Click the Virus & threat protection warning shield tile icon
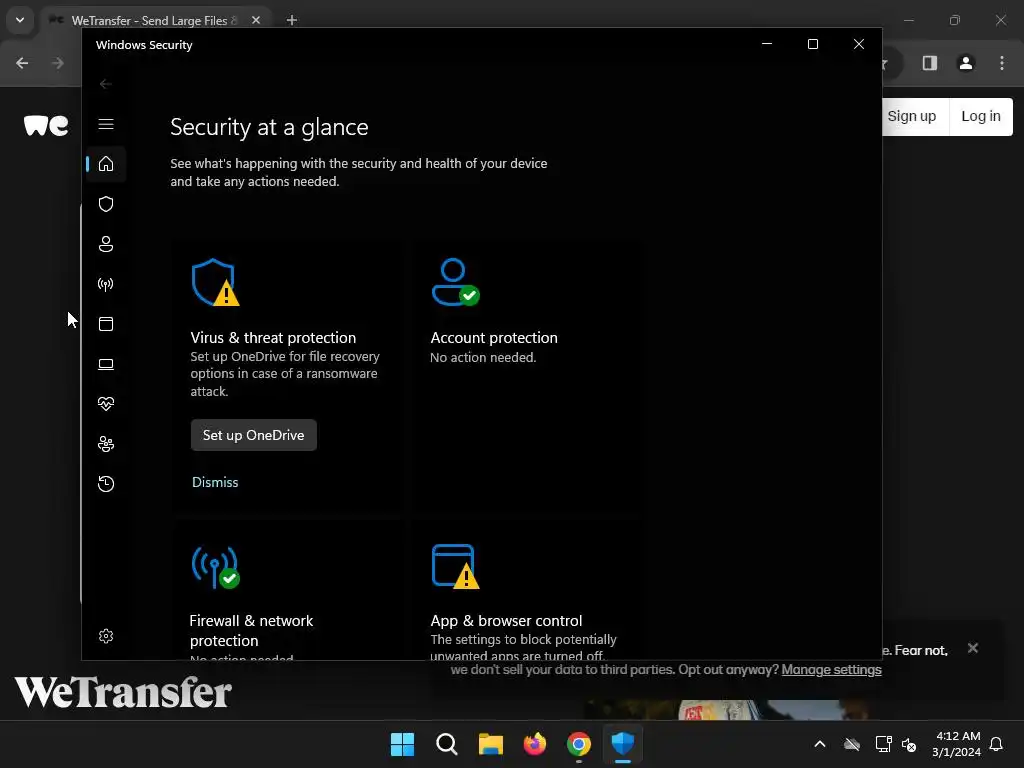The width and height of the screenshot is (1024, 768). pos(216,282)
